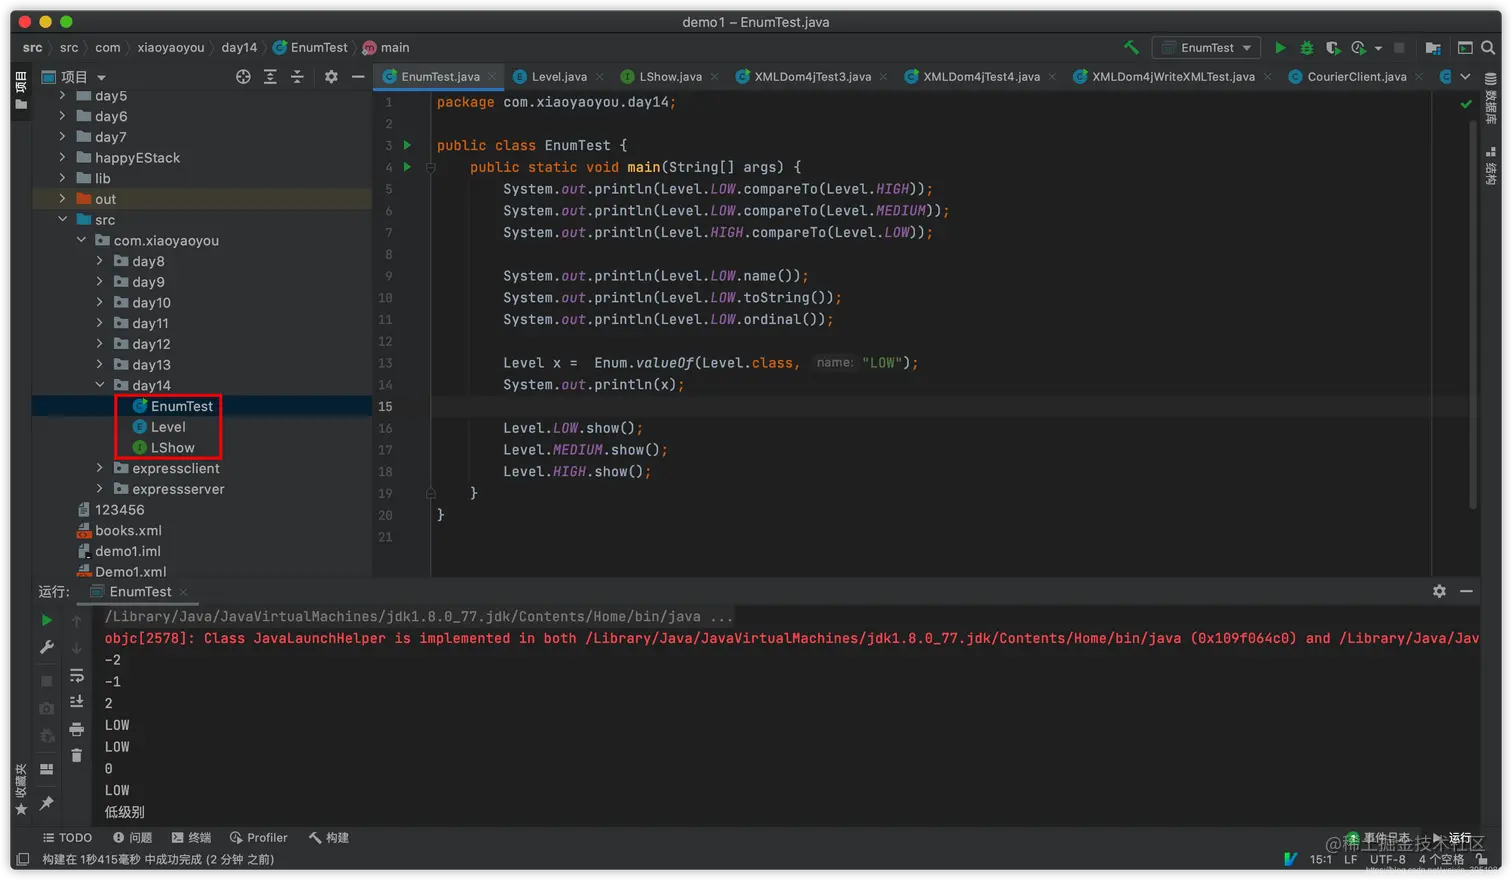Run EnumTest with the toolbar play button
The image size is (1512, 880).
[1280, 47]
